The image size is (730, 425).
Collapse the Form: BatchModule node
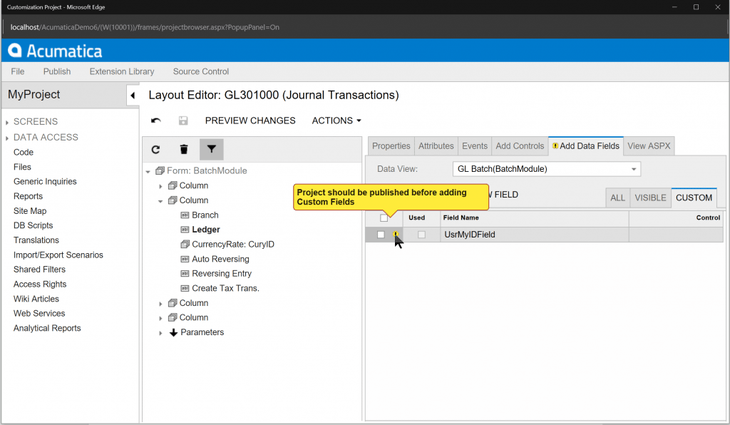(x=148, y=172)
